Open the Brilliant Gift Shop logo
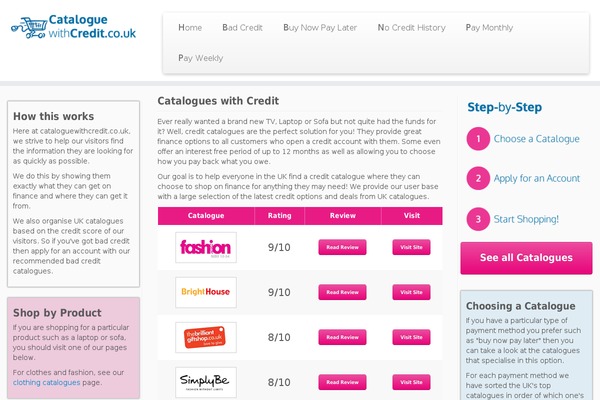 pos(206,337)
